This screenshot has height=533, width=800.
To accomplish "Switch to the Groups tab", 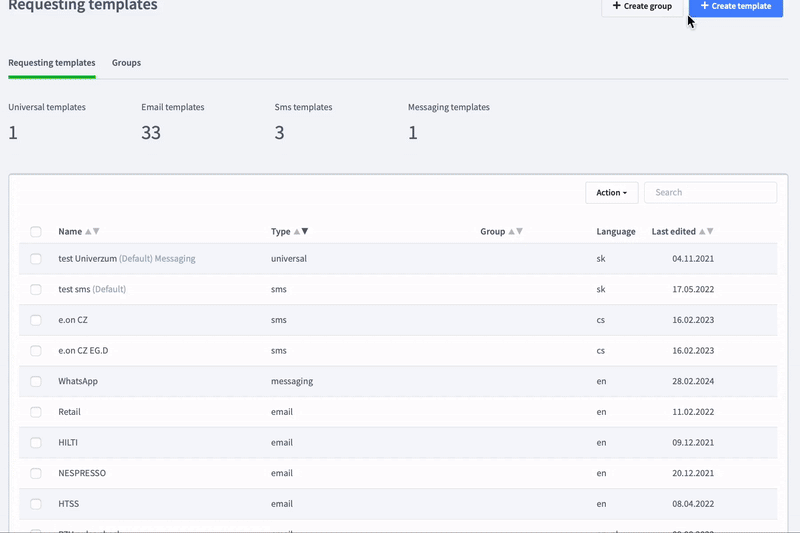I will click(126, 63).
